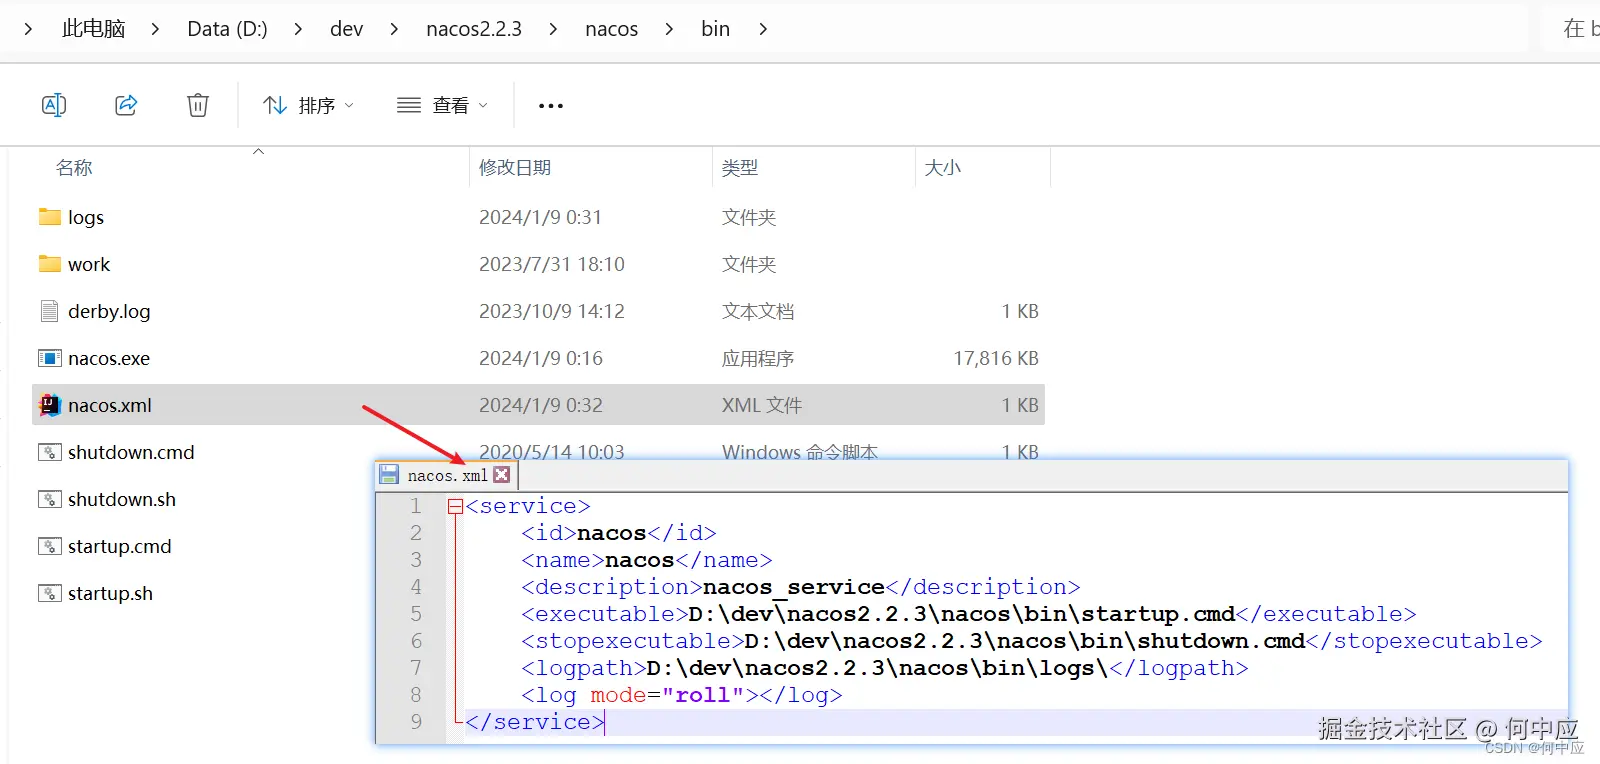Select the shutdown.sh file name
Screen dimensions: 1600x764
pyautogui.click(x=122, y=499)
